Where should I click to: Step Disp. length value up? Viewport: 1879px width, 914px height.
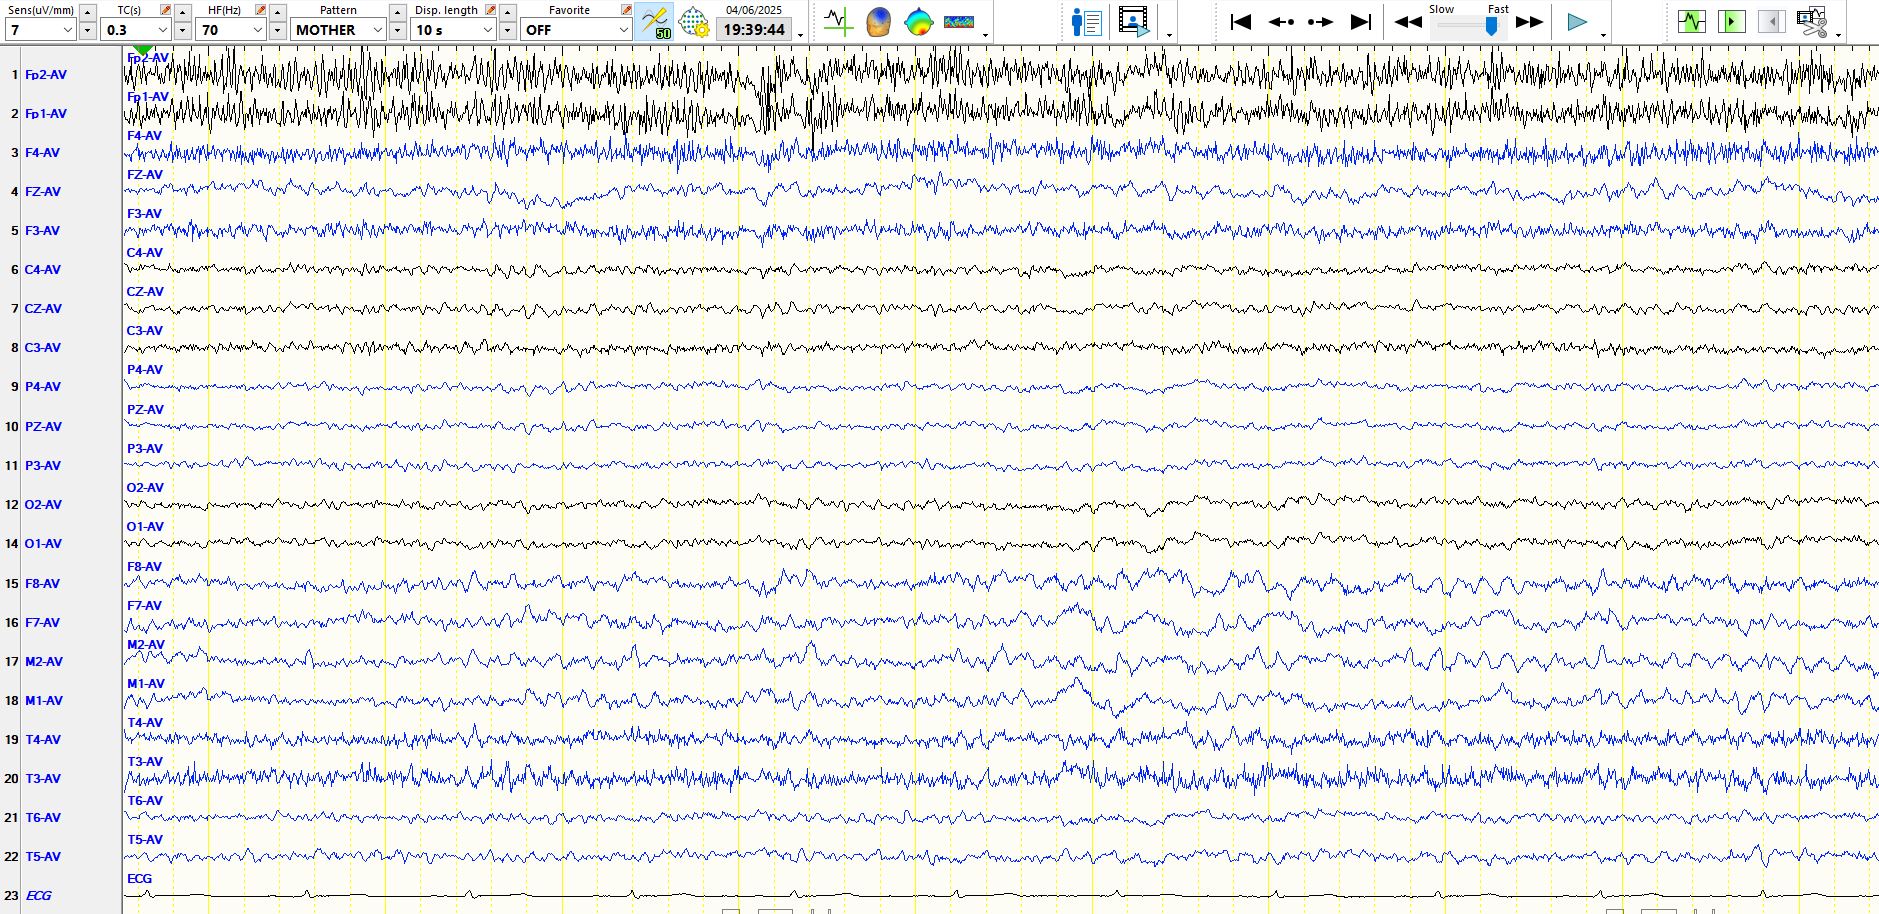(507, 12)
